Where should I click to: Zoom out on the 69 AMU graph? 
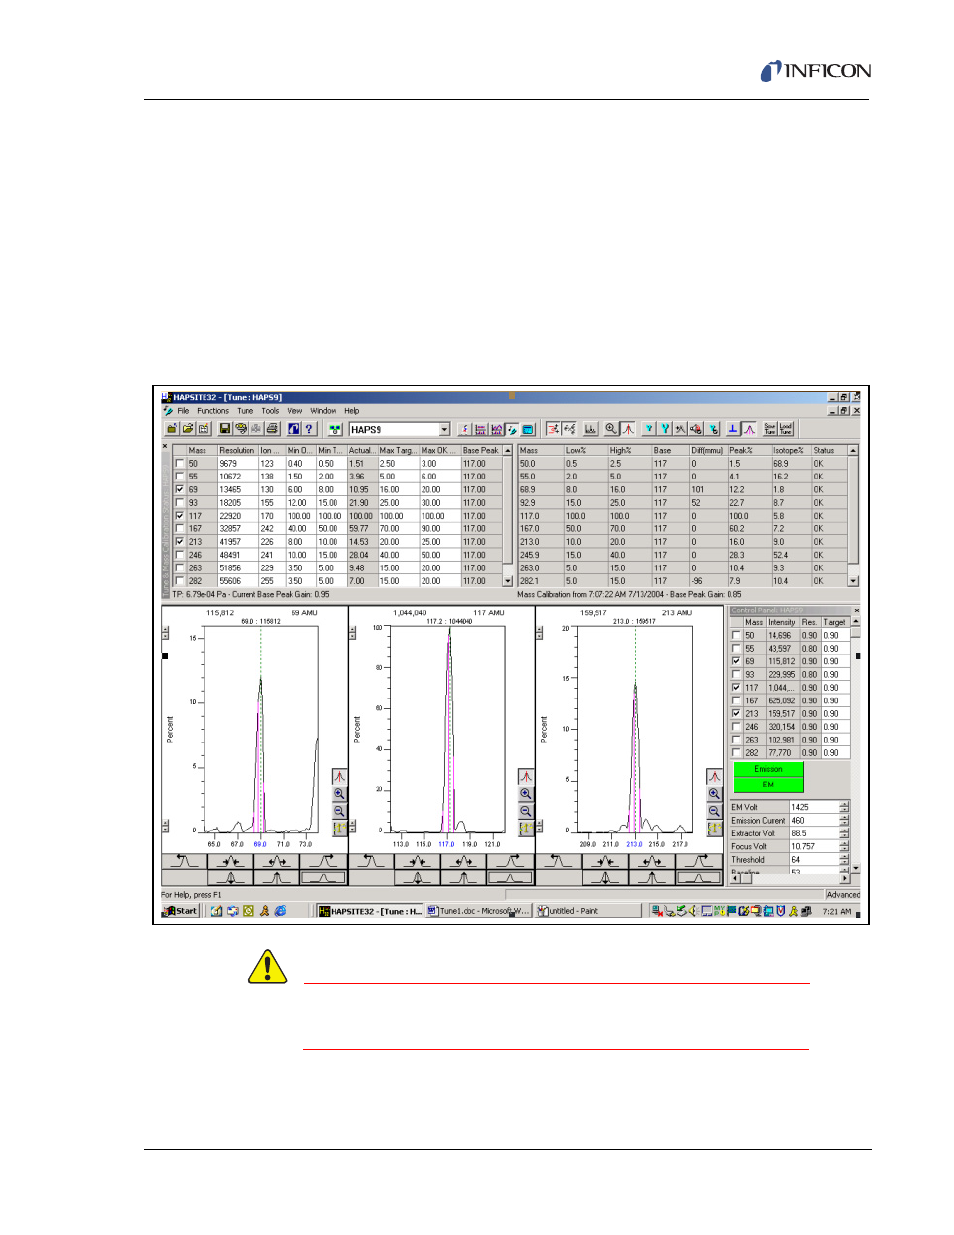340,811
